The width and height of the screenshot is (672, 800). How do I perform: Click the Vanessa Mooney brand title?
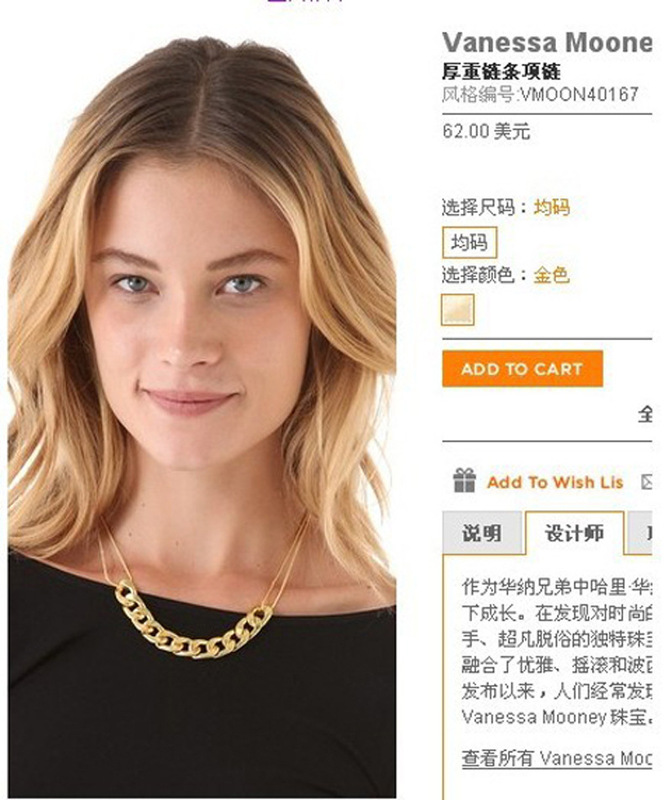pos(547,42)
